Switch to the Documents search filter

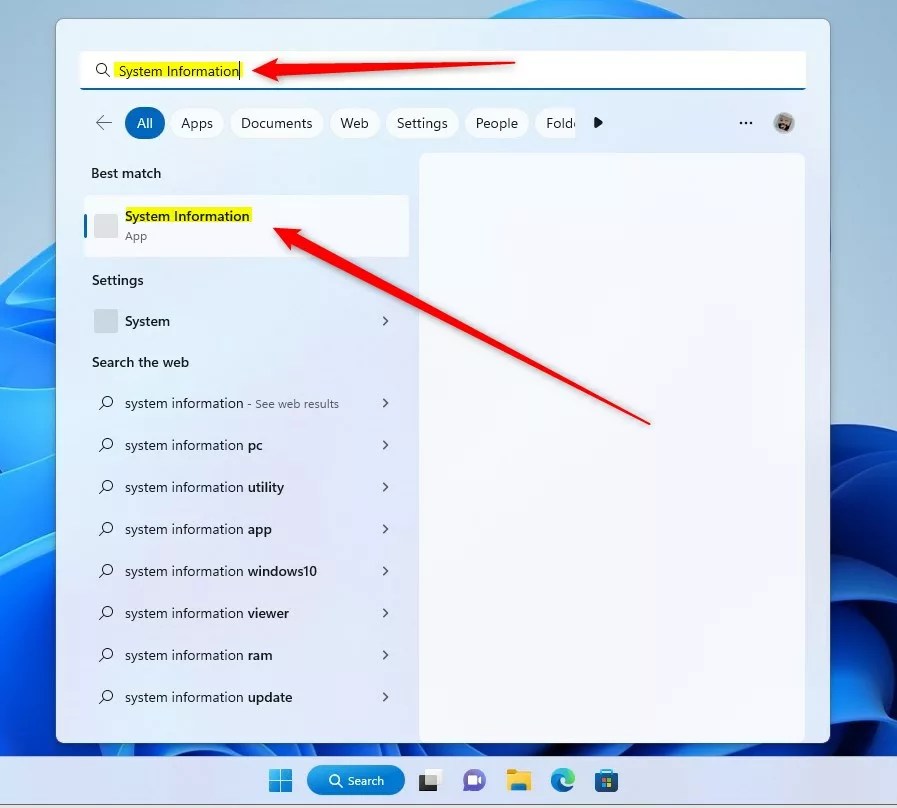[x=276, y=122]
